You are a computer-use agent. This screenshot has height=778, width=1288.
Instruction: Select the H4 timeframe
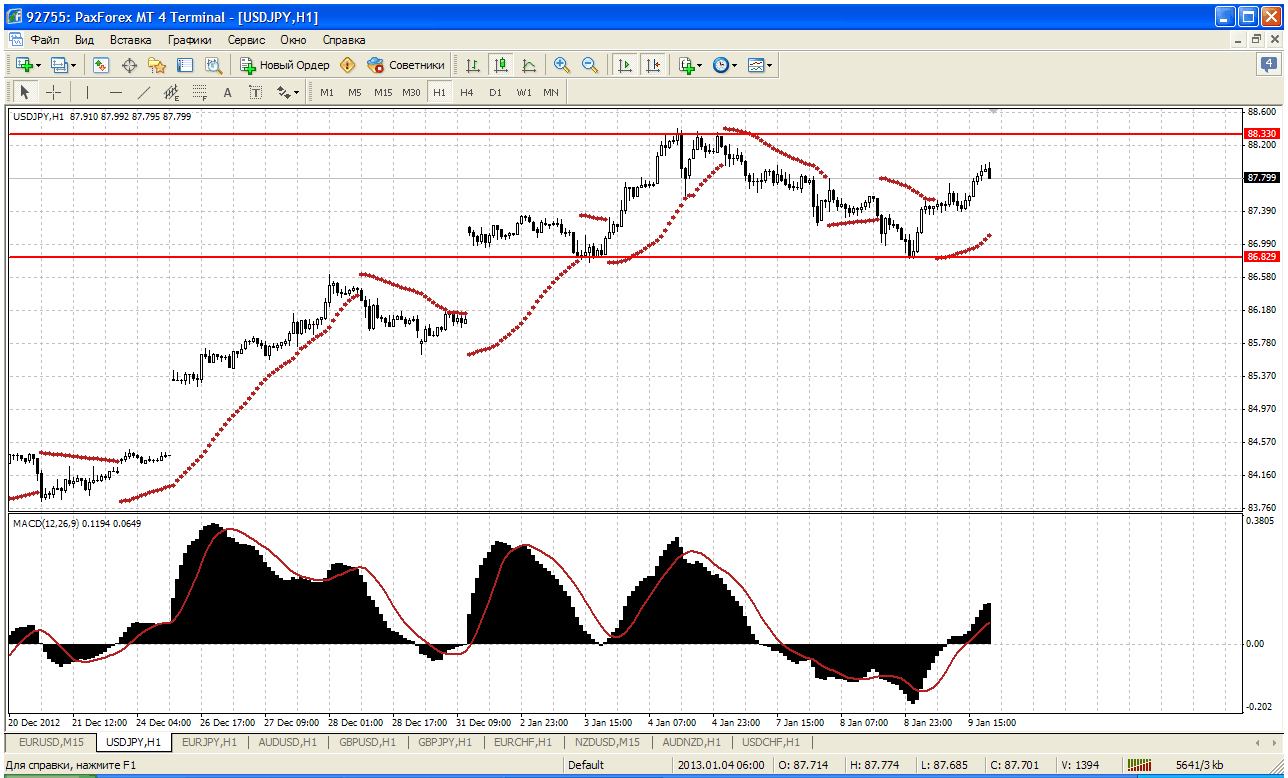[x=467, y=92]
